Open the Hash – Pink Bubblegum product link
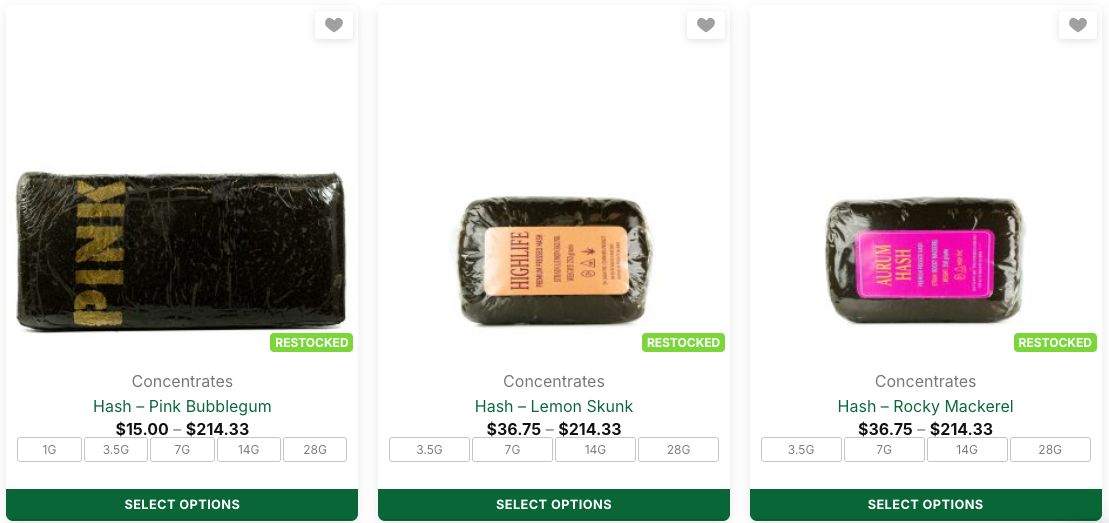The image size is (1109, 523). pos(182,406)
